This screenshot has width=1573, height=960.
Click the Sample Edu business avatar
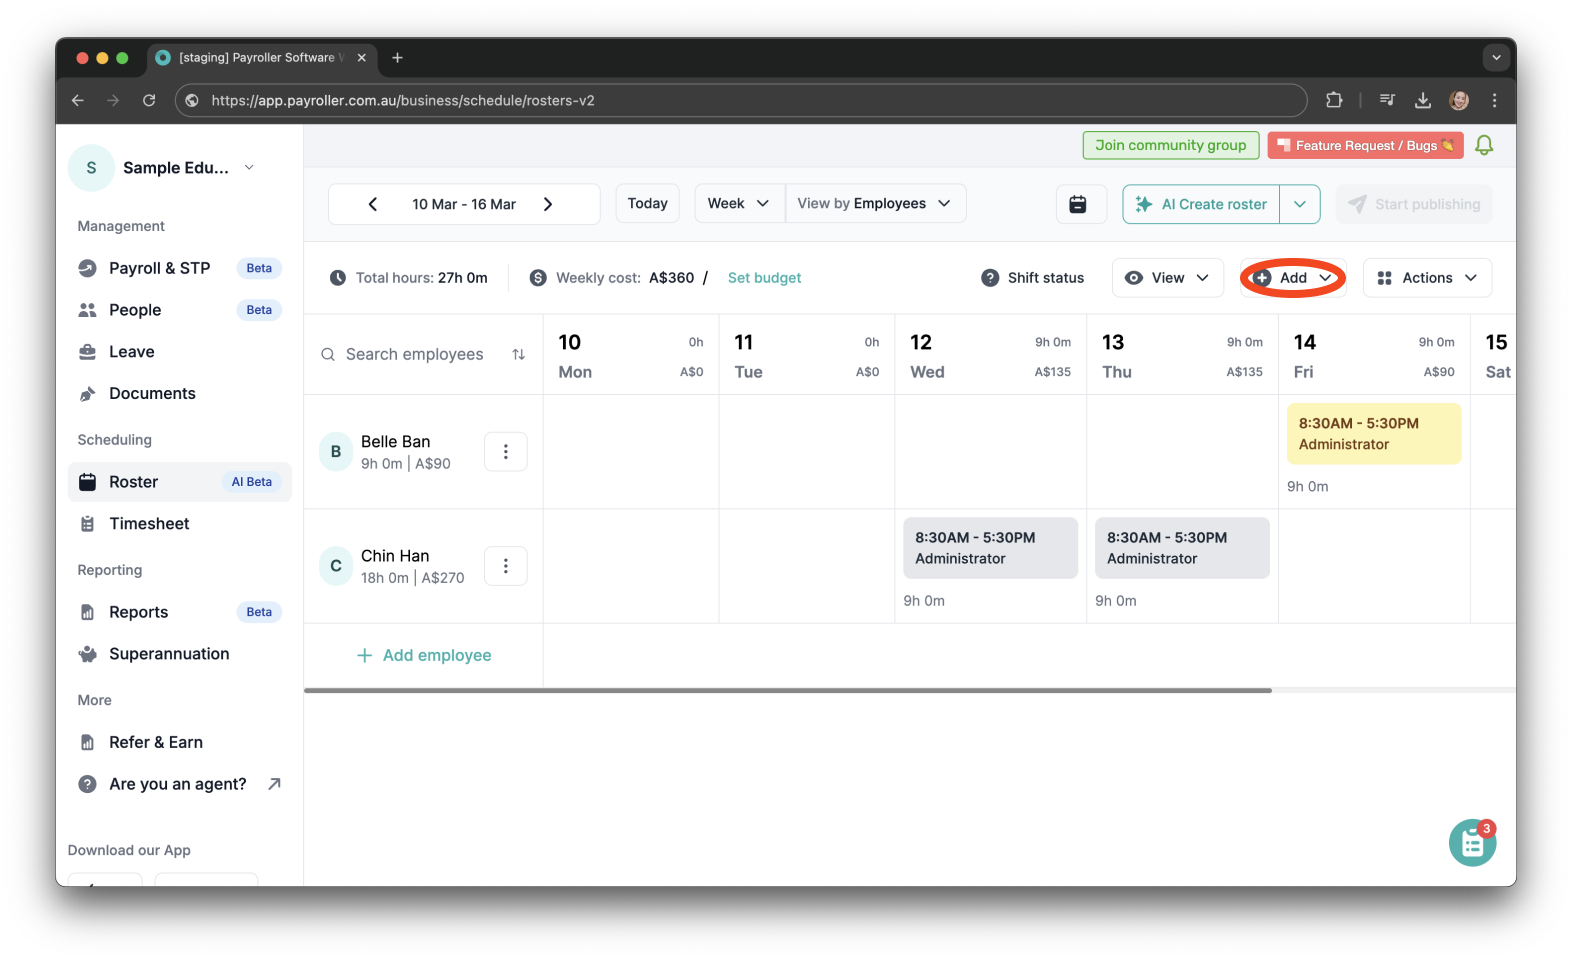(x=91, y=168)
